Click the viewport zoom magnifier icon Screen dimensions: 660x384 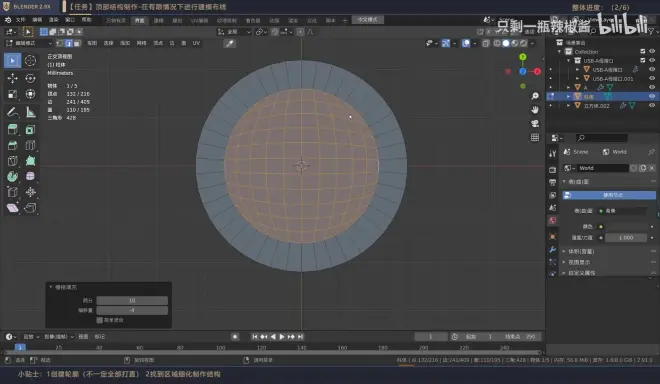[x=535, y=96]
